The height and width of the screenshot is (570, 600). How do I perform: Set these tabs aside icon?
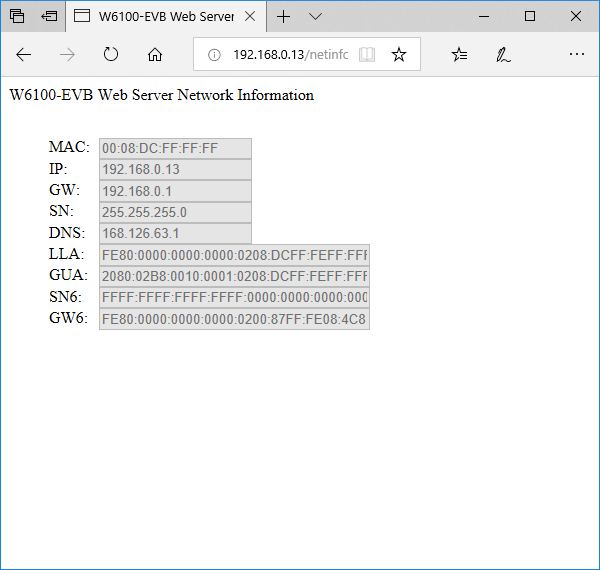[x=49, y=16]
